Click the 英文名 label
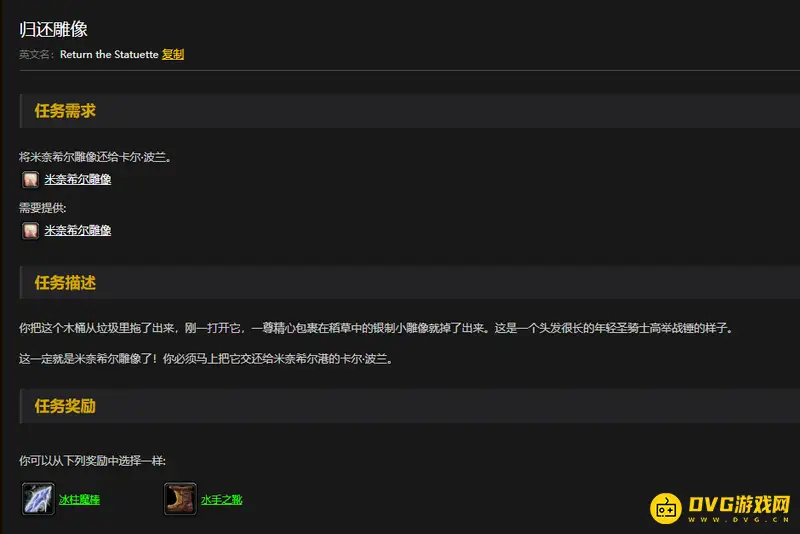Viewport: 800px width, 534px height. (x=37, y=54)
